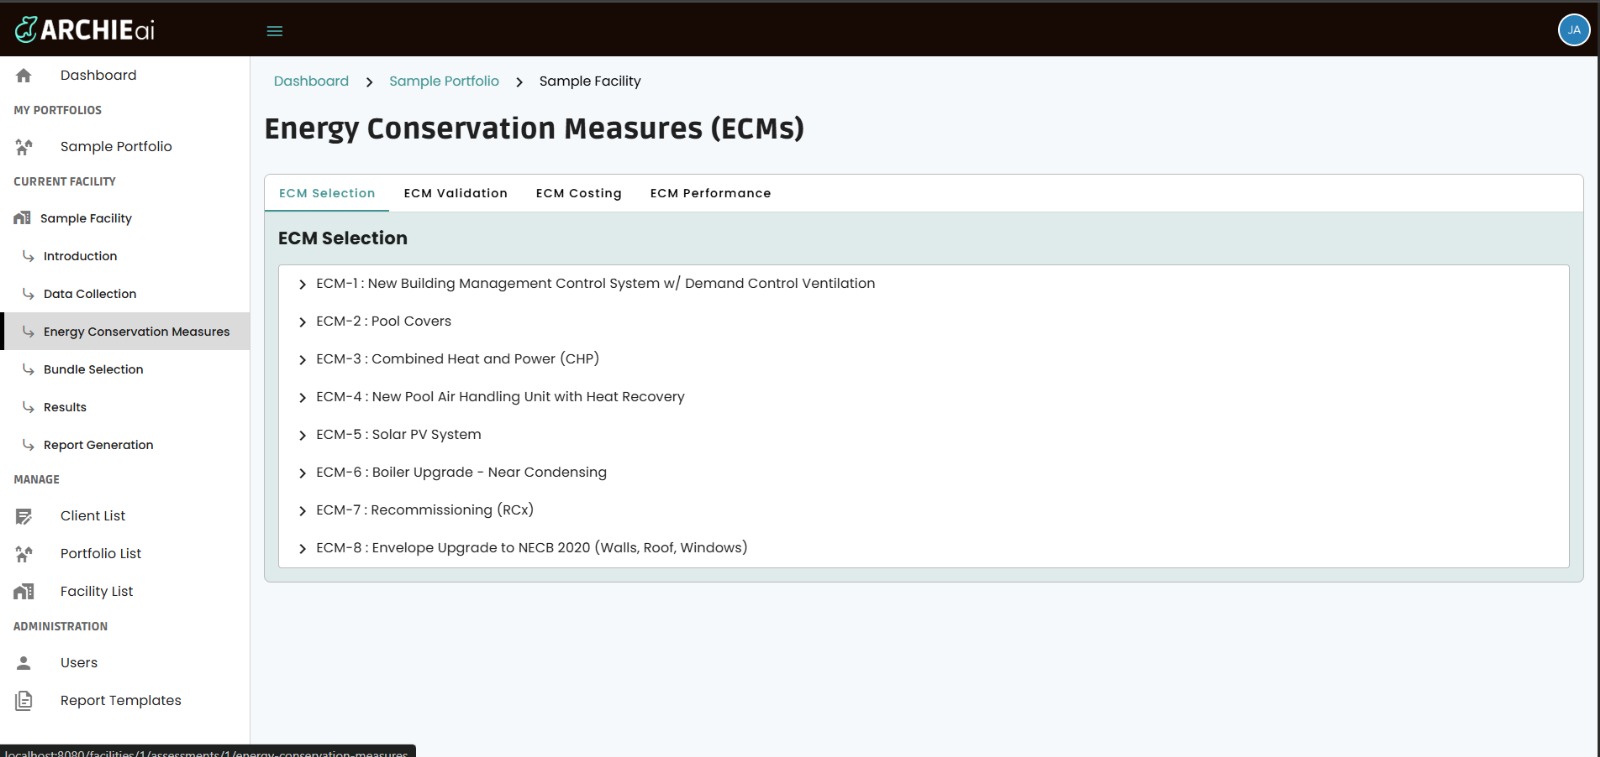Go to Bundle Selection section
The height and width of the screenshot is (757, 1600).
click(x=93, y=369)
